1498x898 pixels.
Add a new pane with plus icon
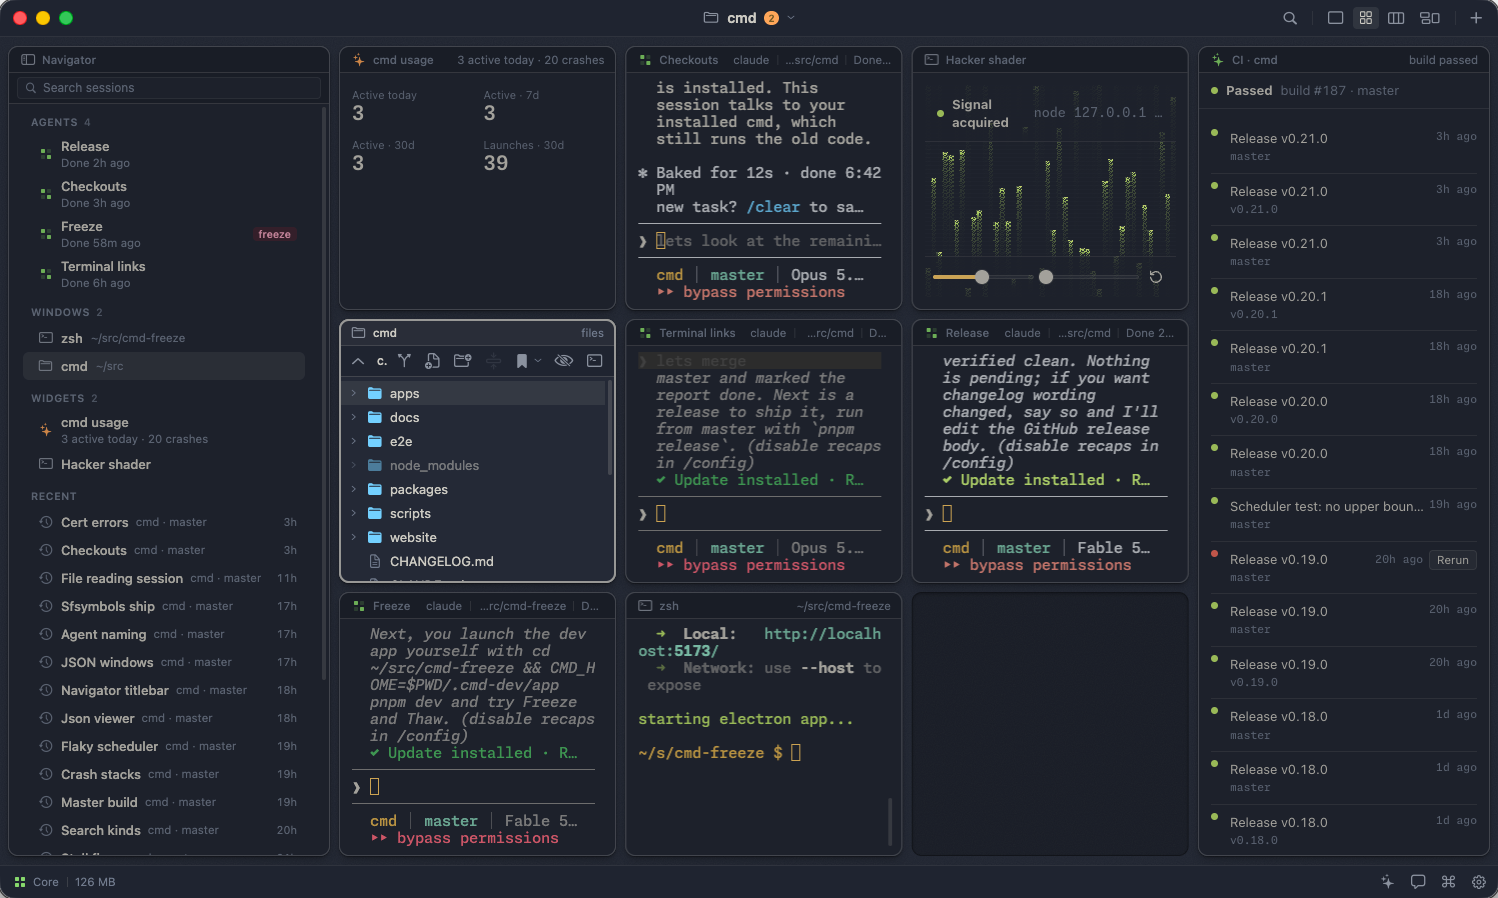pos(1476,18)
